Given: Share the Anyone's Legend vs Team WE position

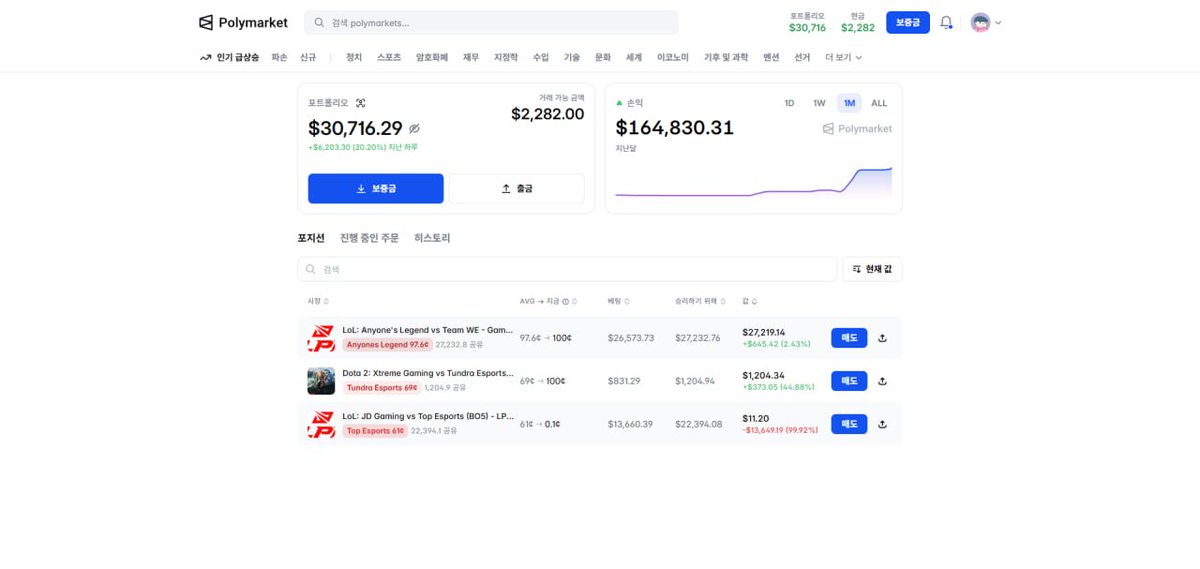Looking at the screenshot, I should pyautogui.click(x=882, y=338).
